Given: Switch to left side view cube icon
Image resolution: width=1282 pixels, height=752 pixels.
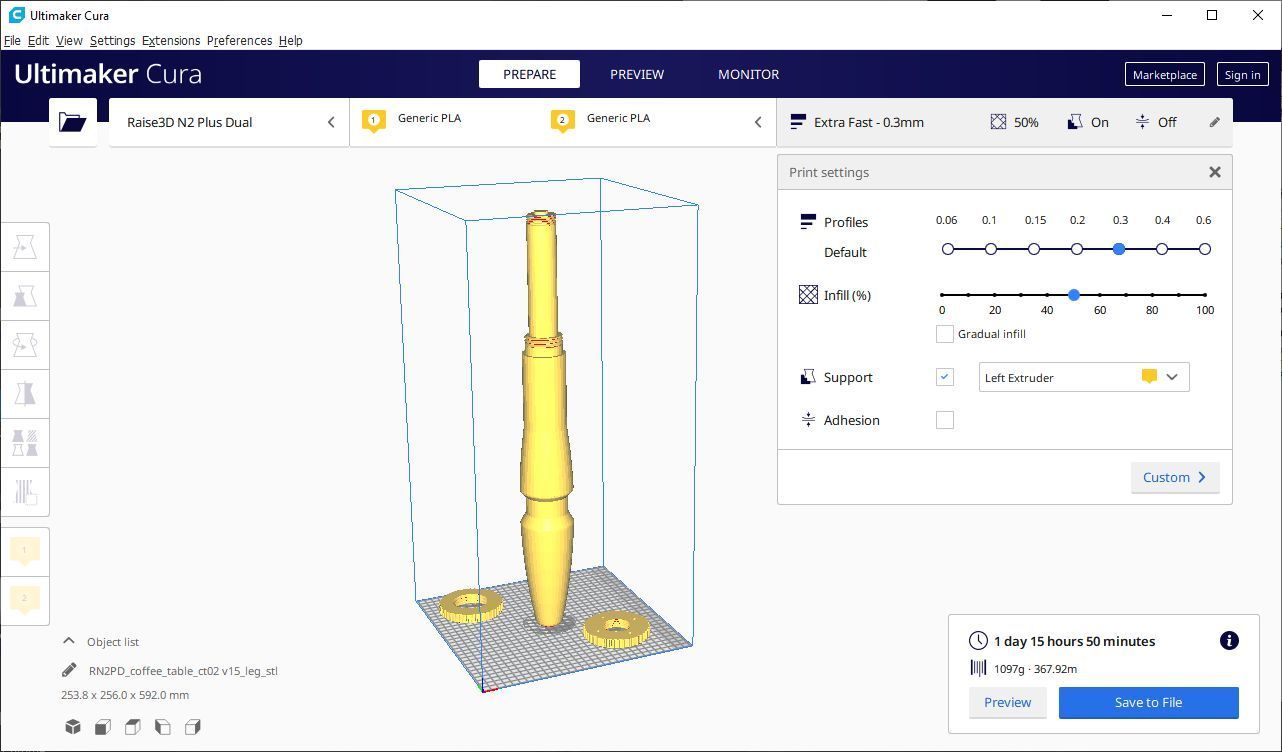Looking at the screenshot, I should (163, 727).
